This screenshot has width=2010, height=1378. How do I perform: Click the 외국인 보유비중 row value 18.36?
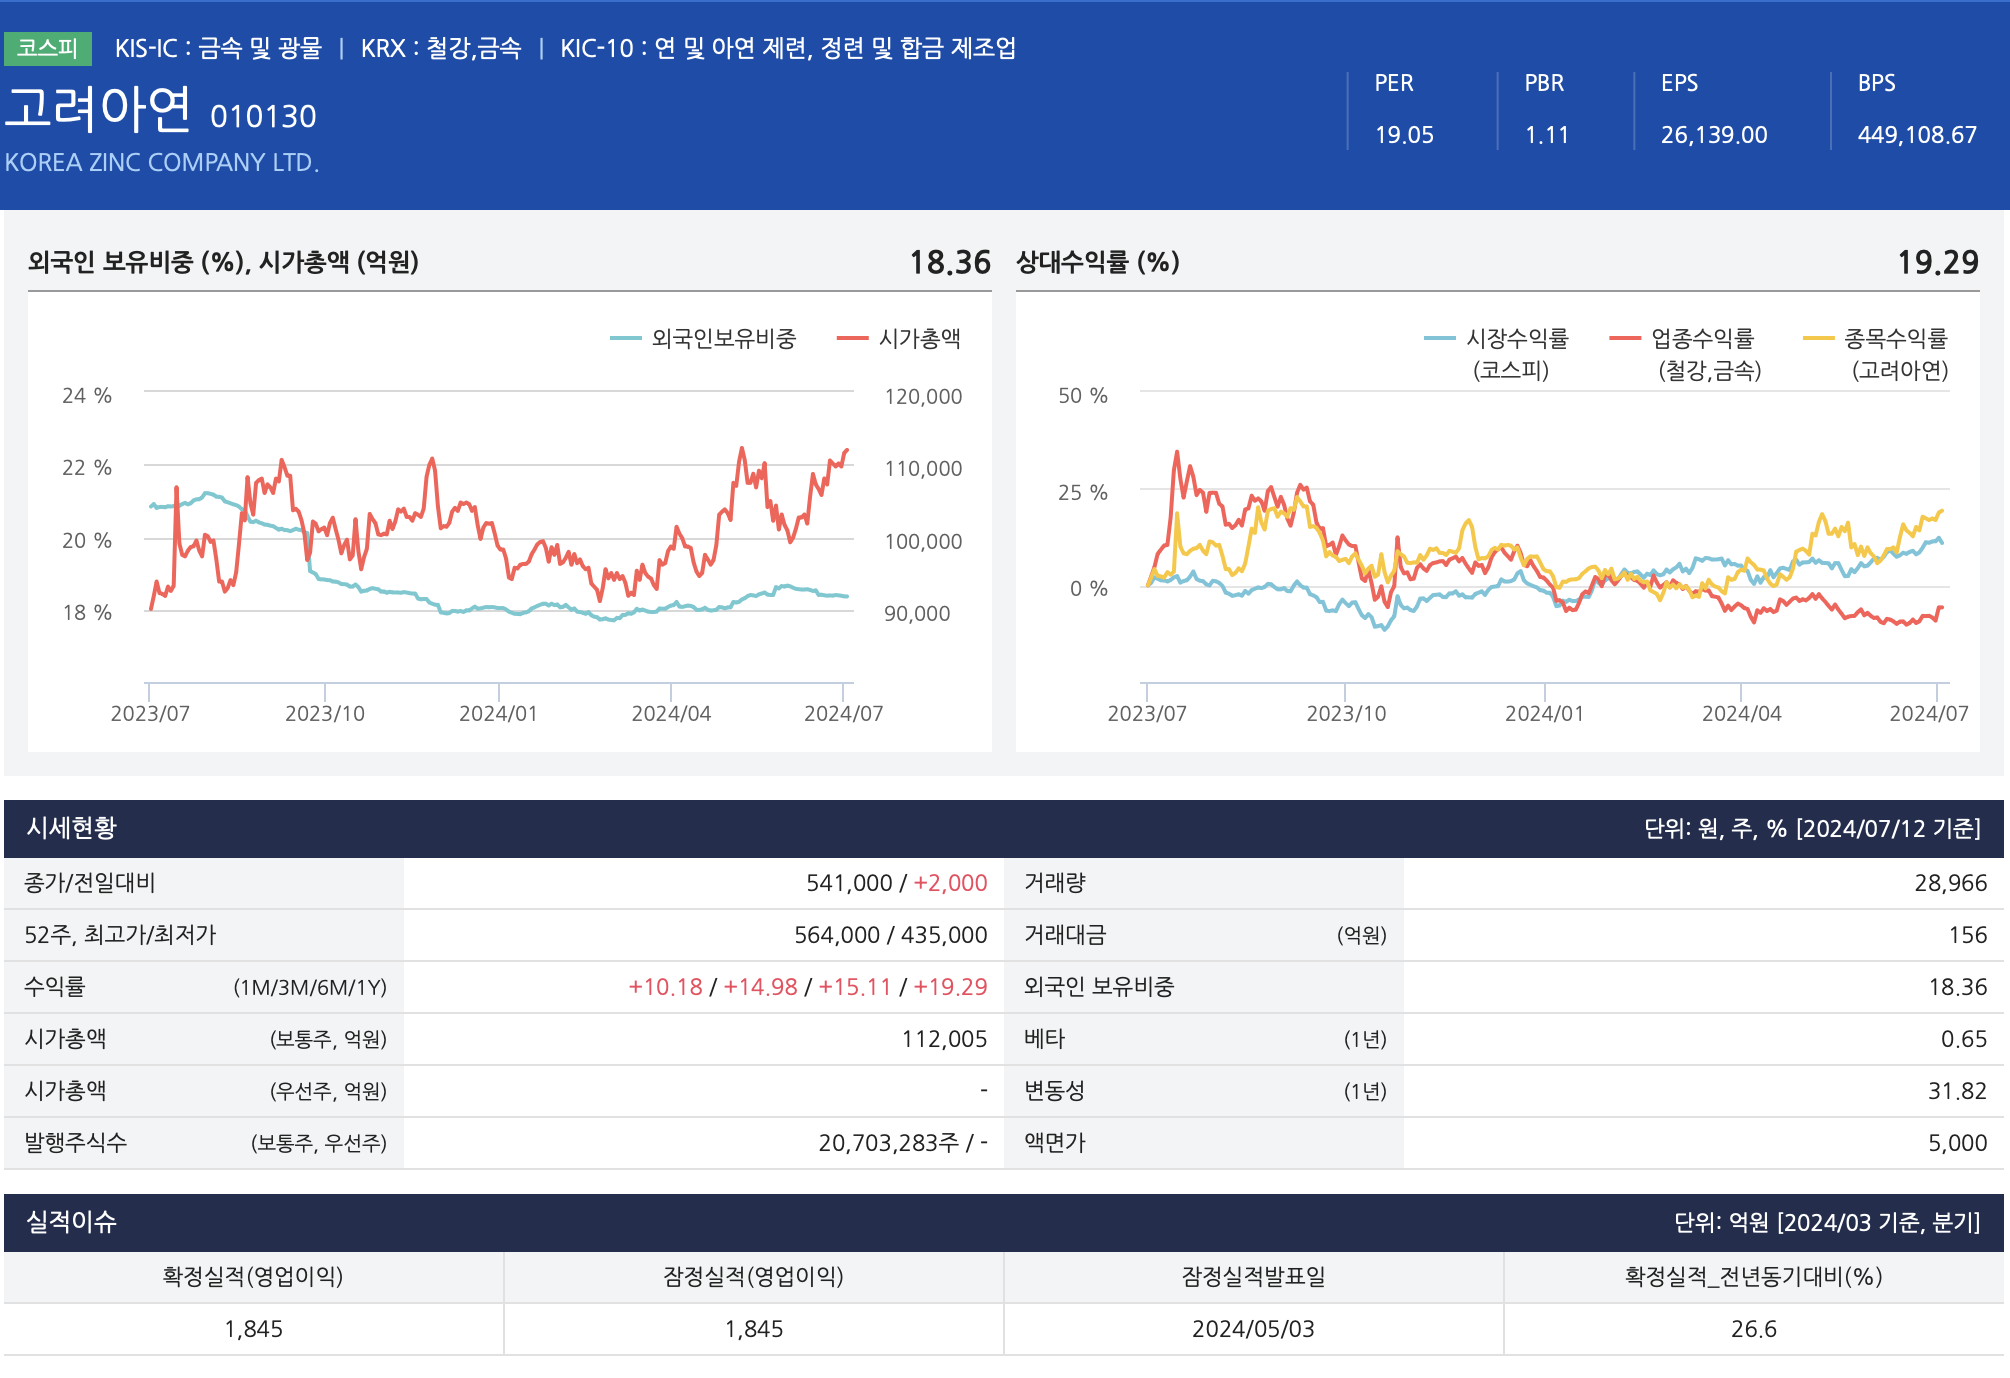click(1957, 987)
